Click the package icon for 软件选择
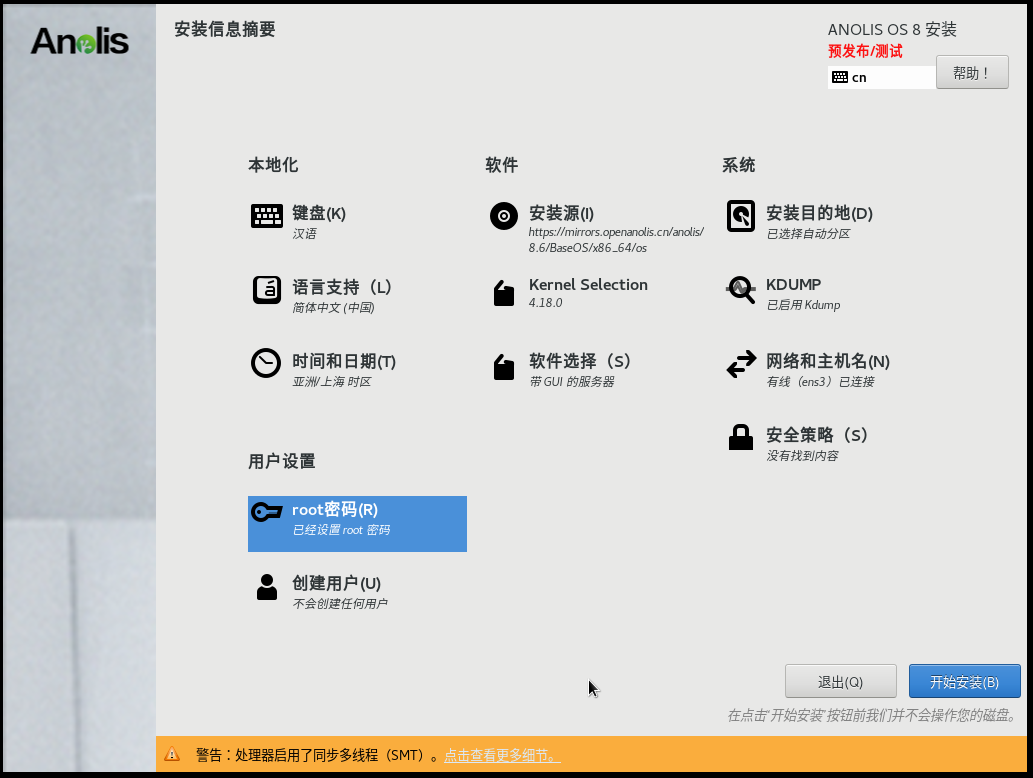The height and width of the screenshot is (778, 1033). pos(504,367)
